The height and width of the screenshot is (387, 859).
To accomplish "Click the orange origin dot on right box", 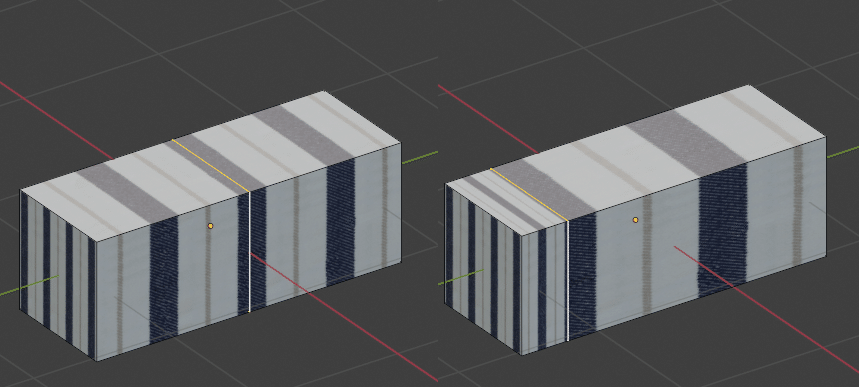I will pos(635,220).
